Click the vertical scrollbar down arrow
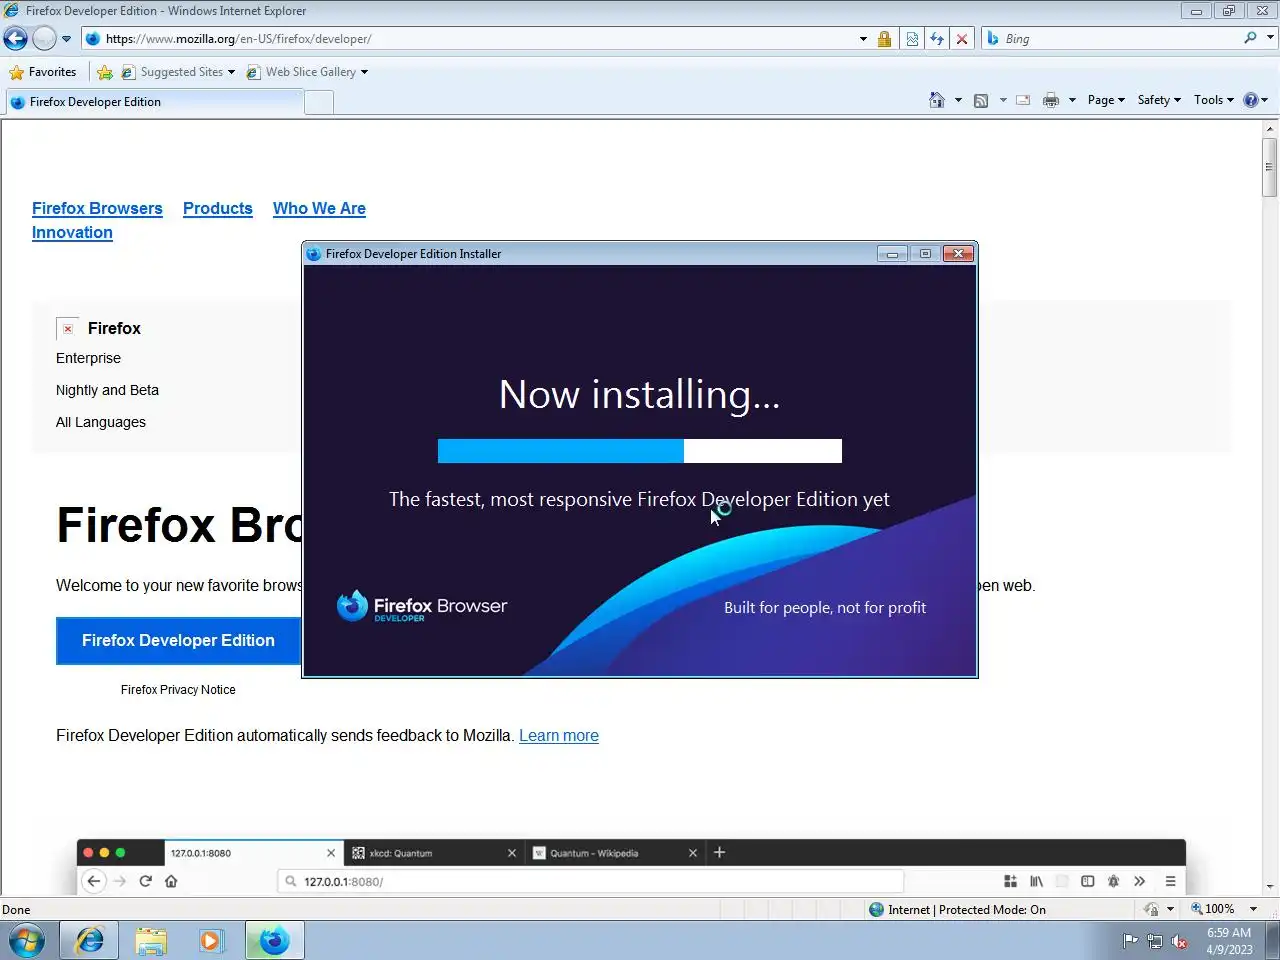 click(x=1270, y=886)
